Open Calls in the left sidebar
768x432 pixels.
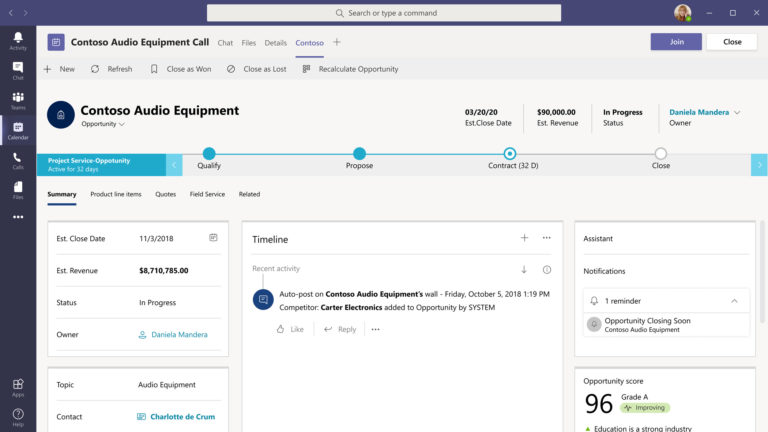click(x=18, y=161)
